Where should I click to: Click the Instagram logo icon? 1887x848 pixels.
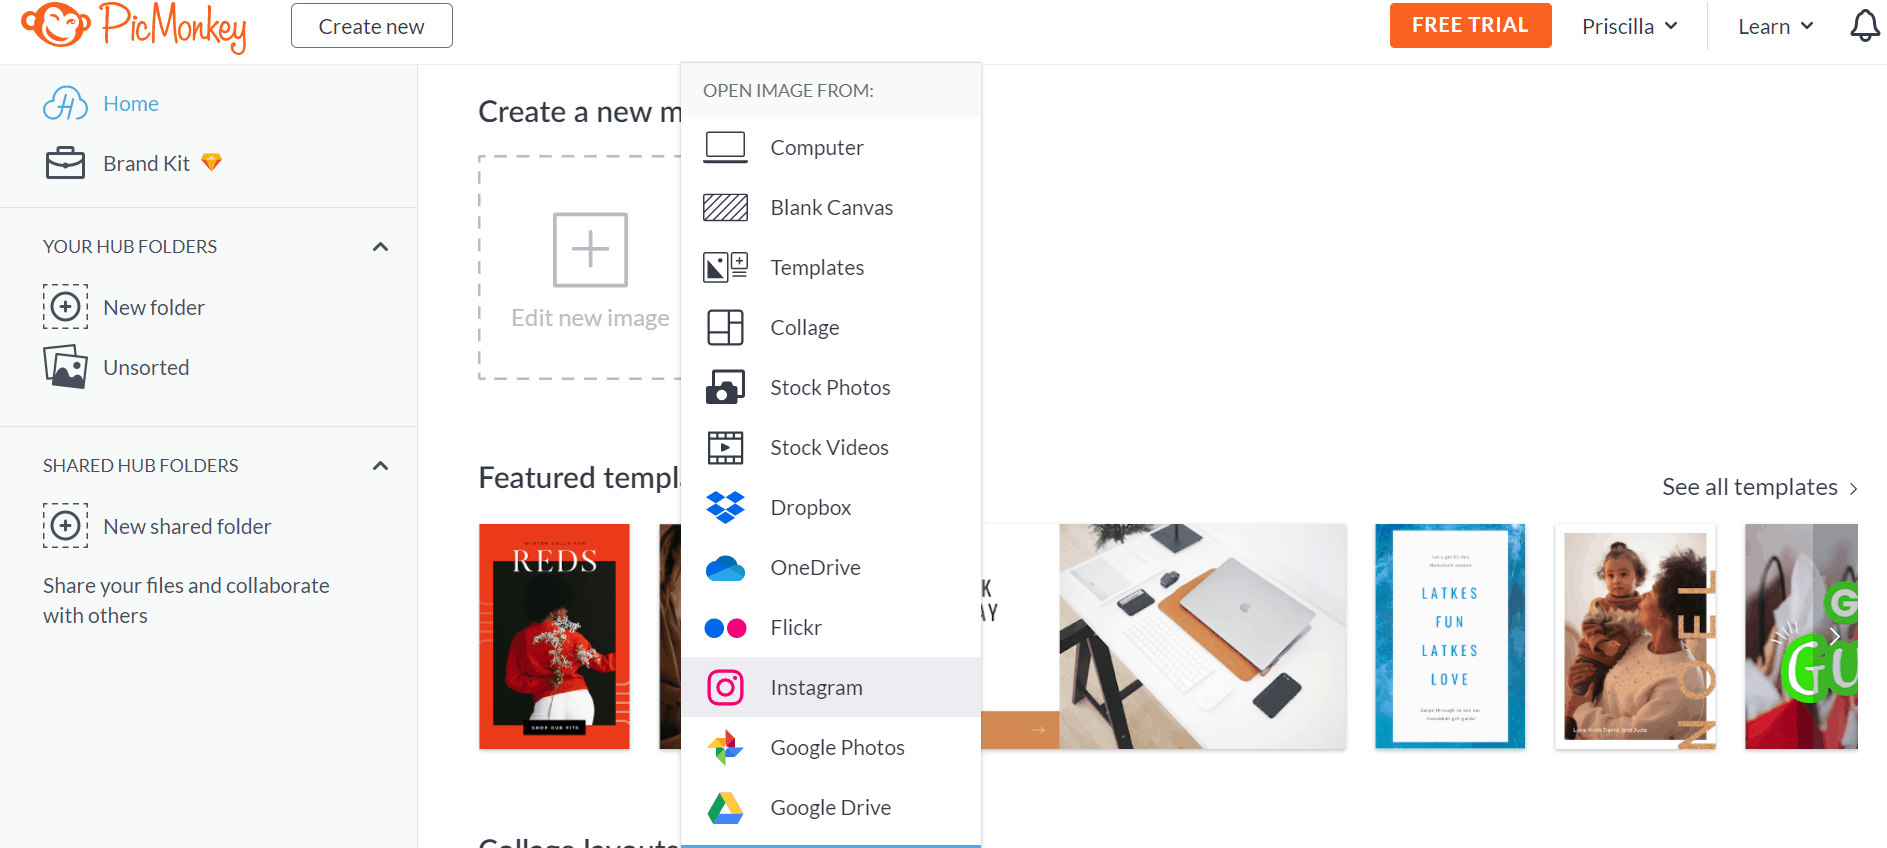pyautogui.click(x=725, y=687)
